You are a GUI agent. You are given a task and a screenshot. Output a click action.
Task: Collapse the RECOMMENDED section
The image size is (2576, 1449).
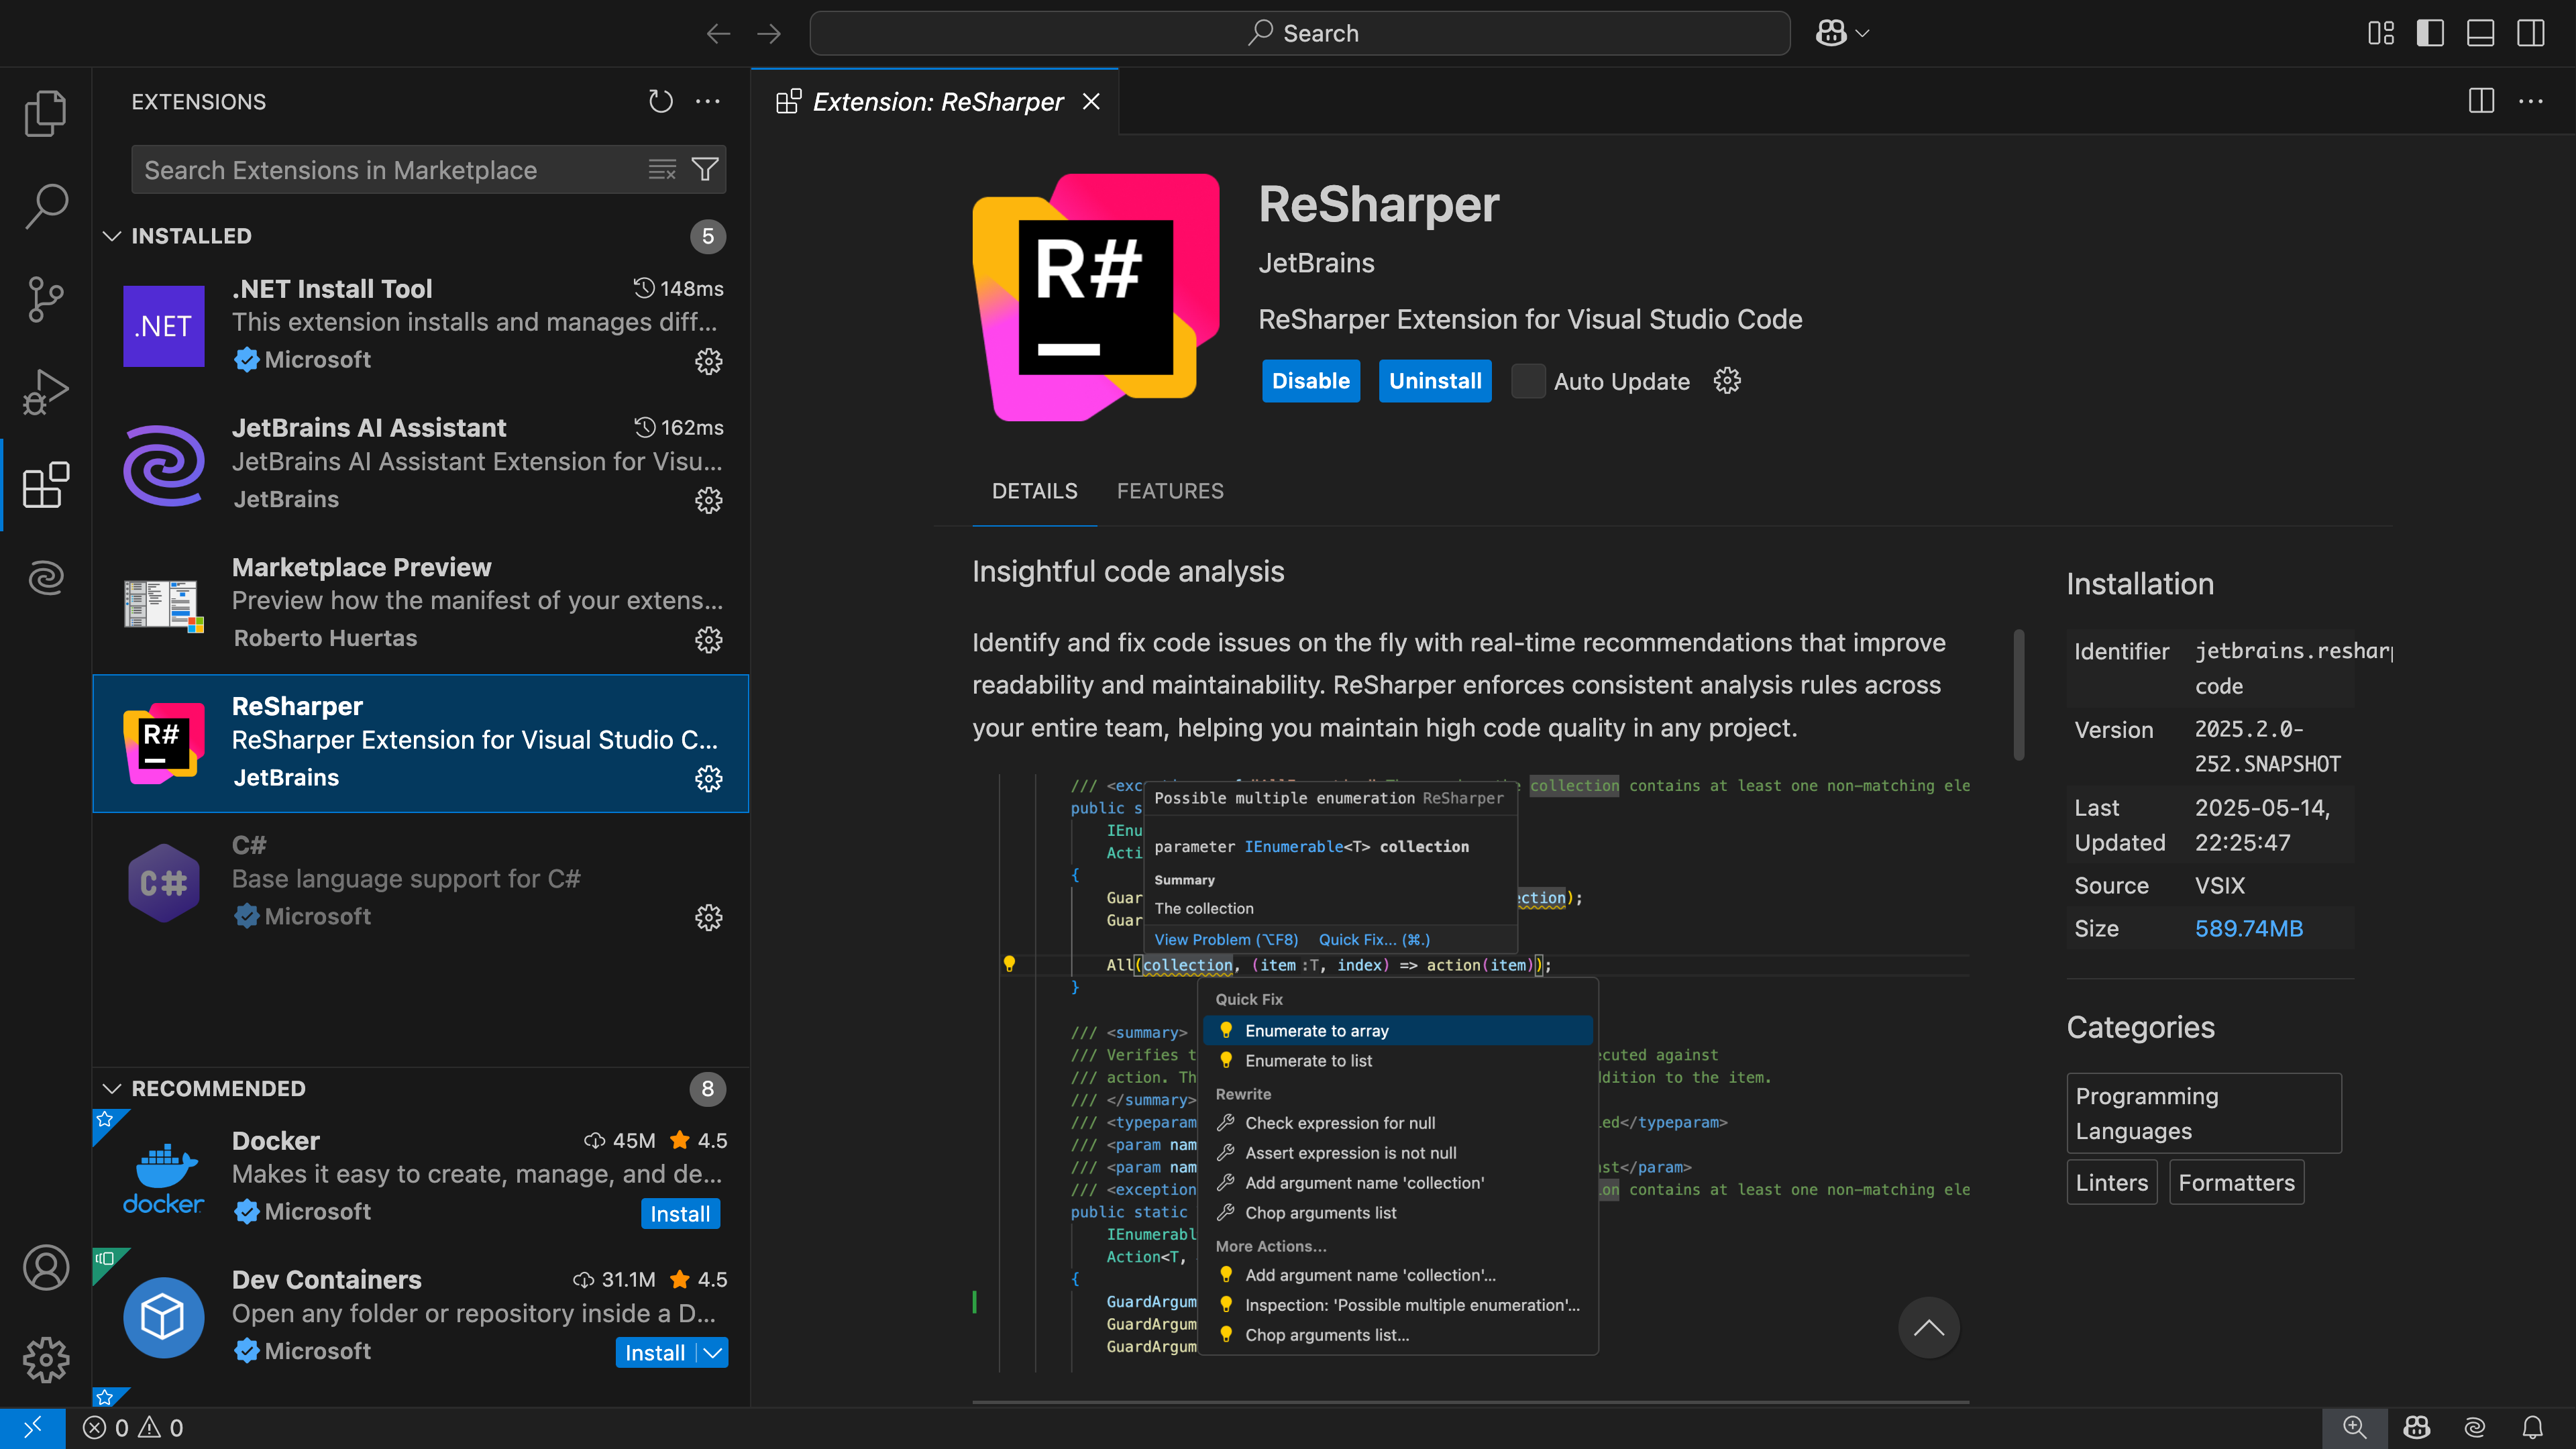pos(112,1088)
